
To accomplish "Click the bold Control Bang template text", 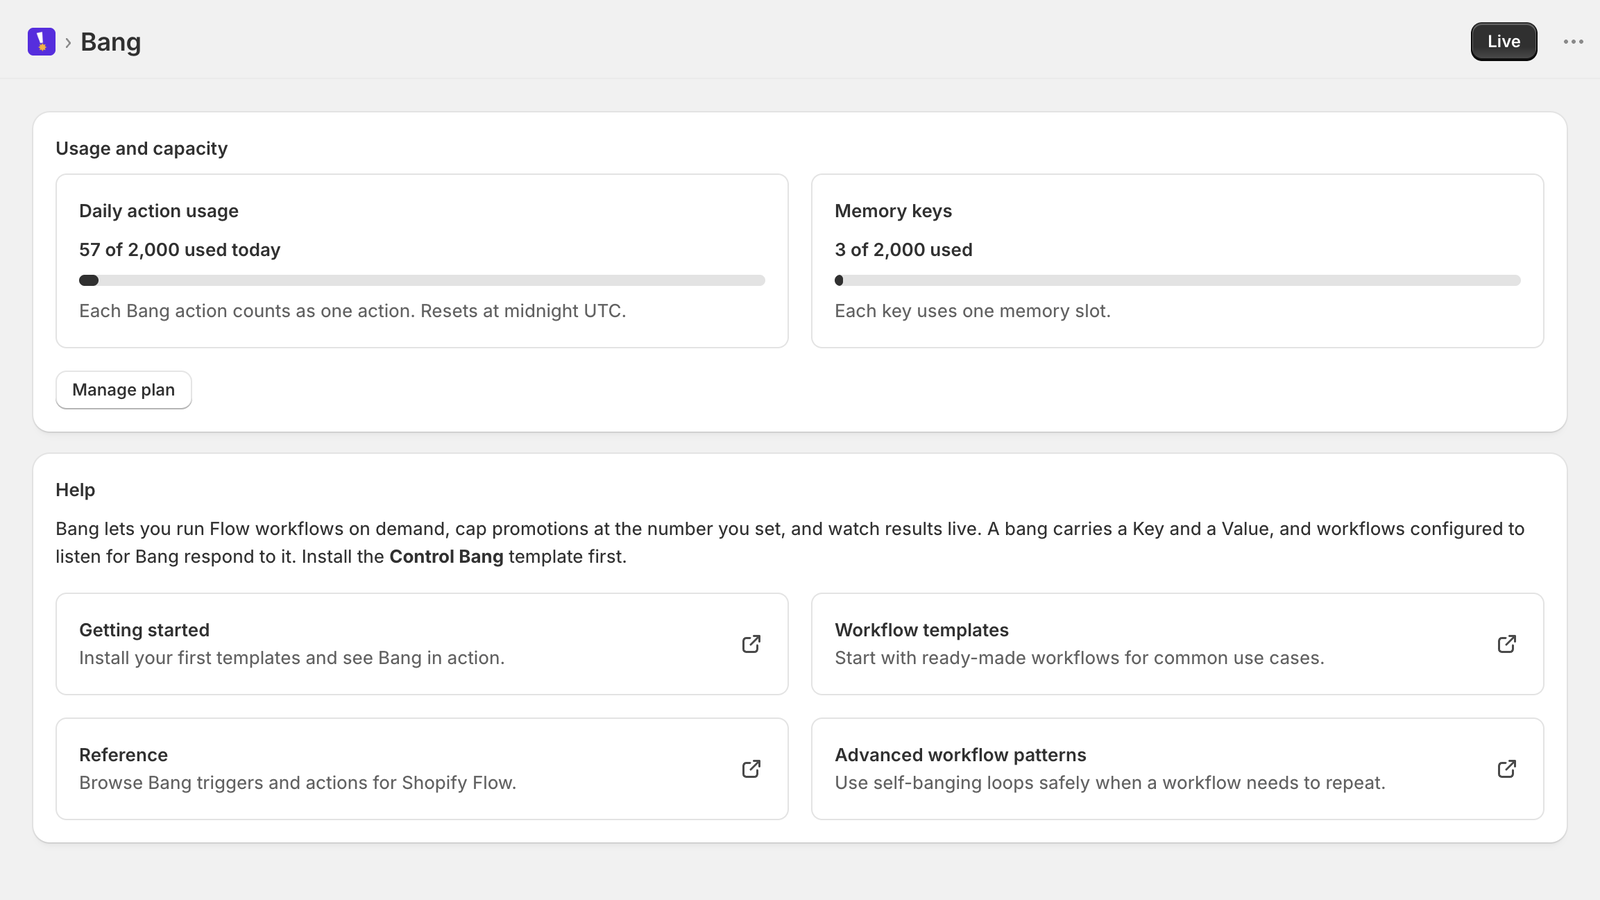I will point(446,557).
